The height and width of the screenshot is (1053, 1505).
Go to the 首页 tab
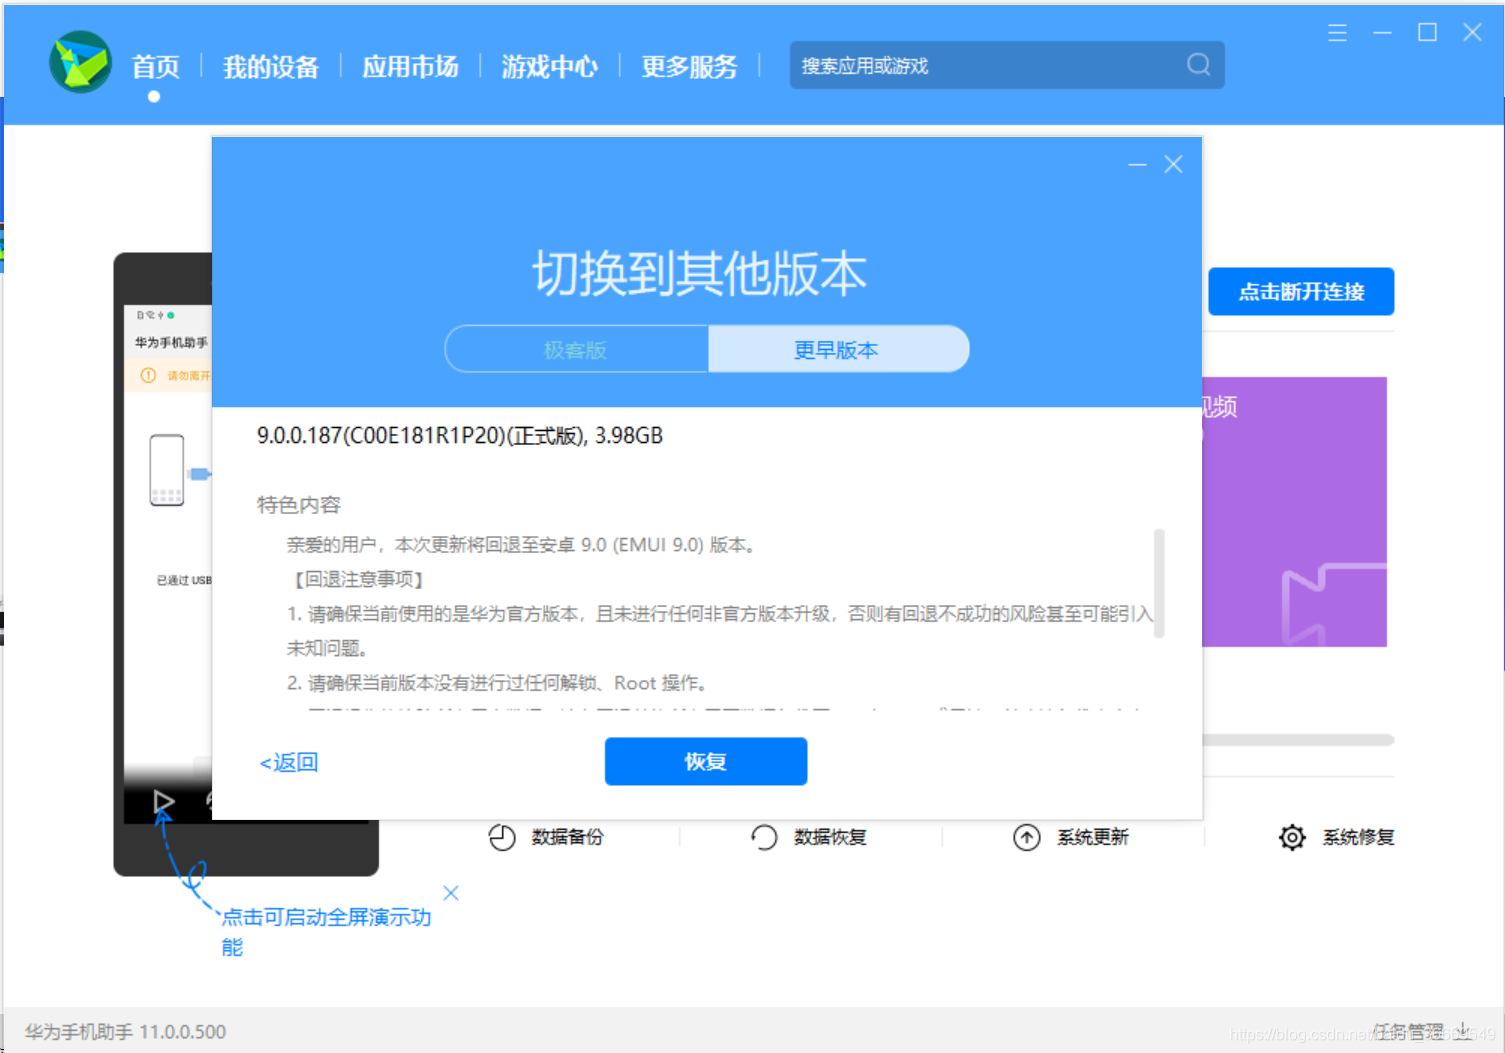tap(156, 67)
